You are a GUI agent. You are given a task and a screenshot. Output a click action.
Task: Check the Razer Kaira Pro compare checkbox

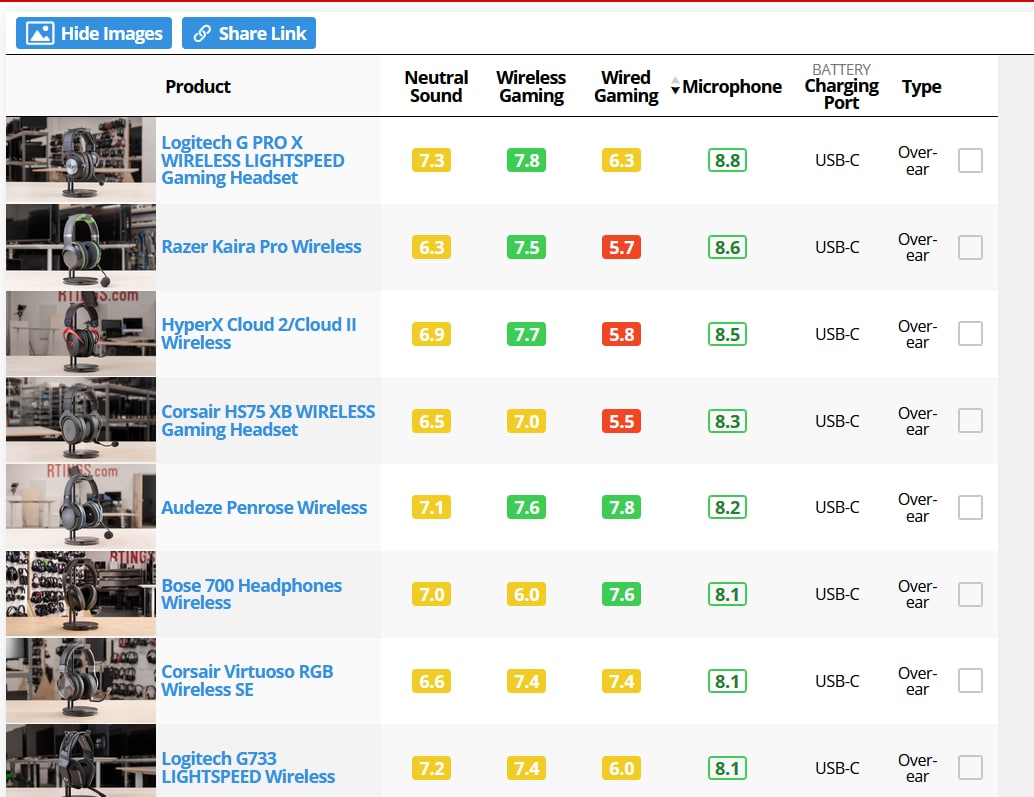pyautogui.click(x=970, y=247)
